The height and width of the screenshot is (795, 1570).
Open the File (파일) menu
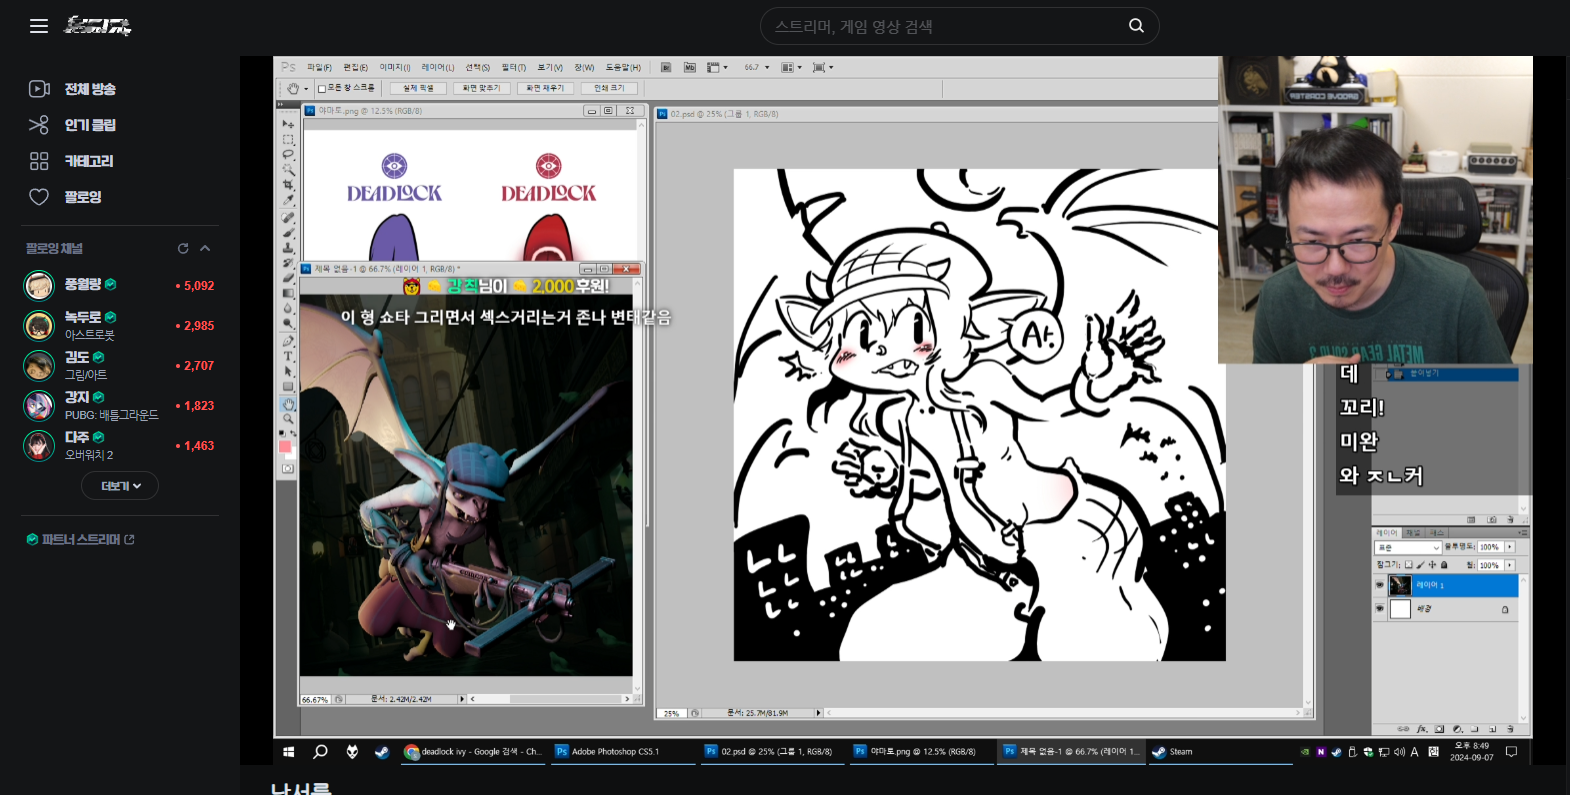[319, 67]
